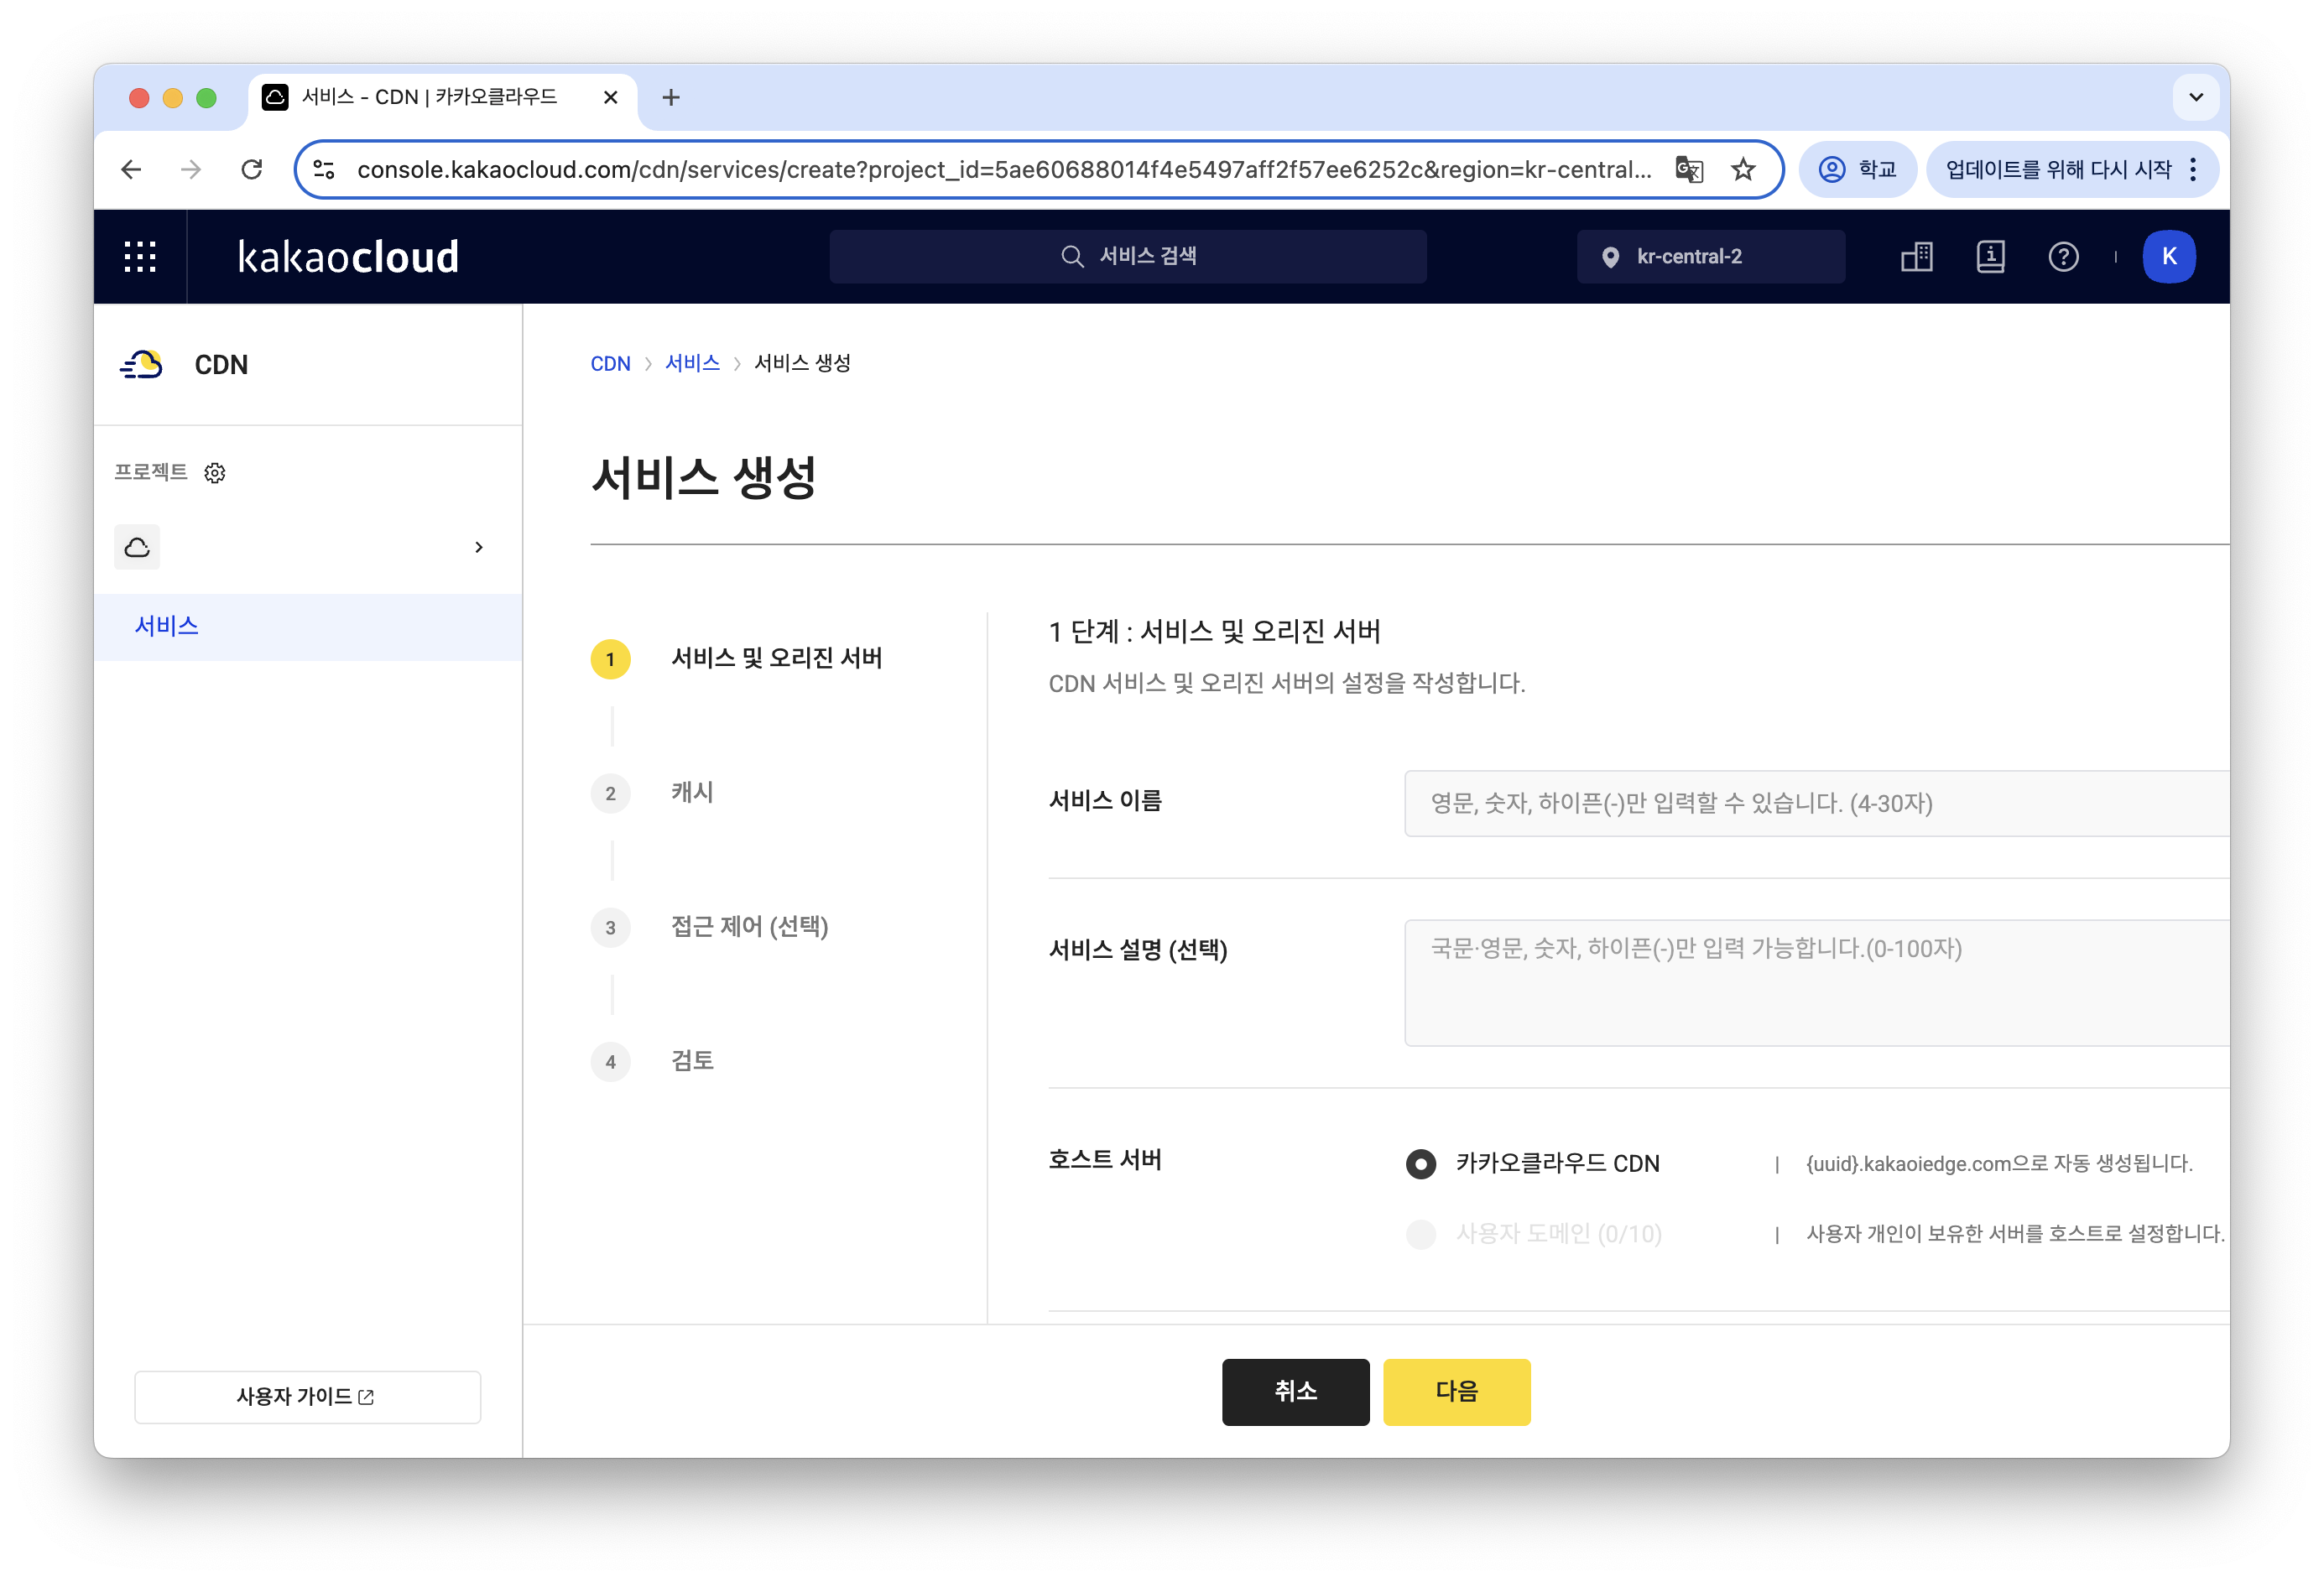Click the 다음 button
This screenshot has height=1582, width=2324.
point(1456,1392)
